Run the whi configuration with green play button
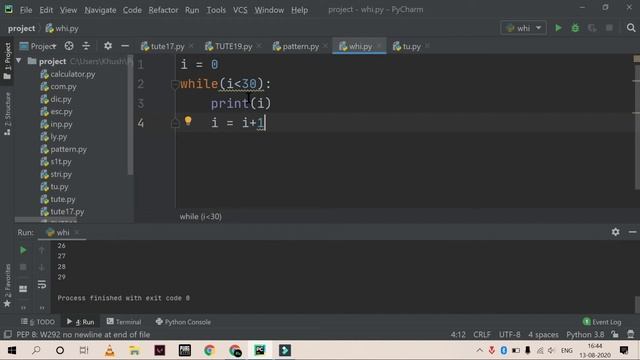The width and height of the screenshot is (640, 360). click(x=558, y=28)
